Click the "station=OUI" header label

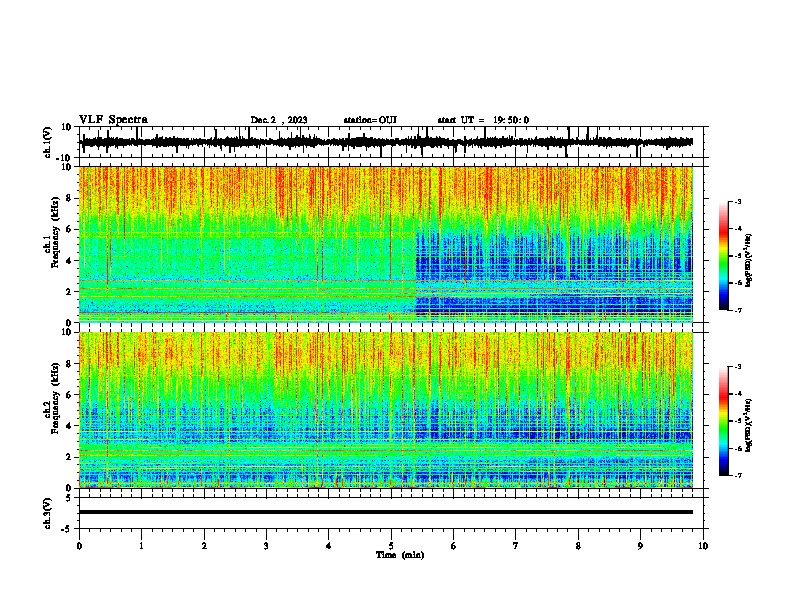370,120
